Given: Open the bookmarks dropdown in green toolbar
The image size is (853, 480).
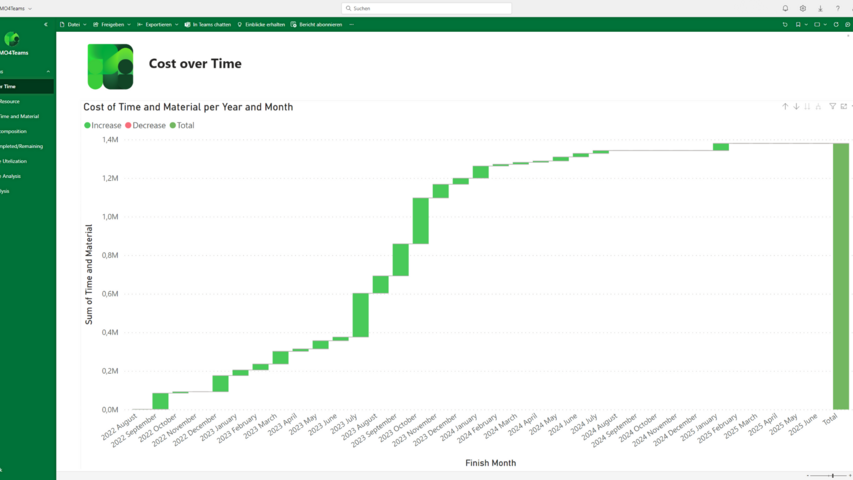Looking at the screenshot, I should (x=800, y=24).
